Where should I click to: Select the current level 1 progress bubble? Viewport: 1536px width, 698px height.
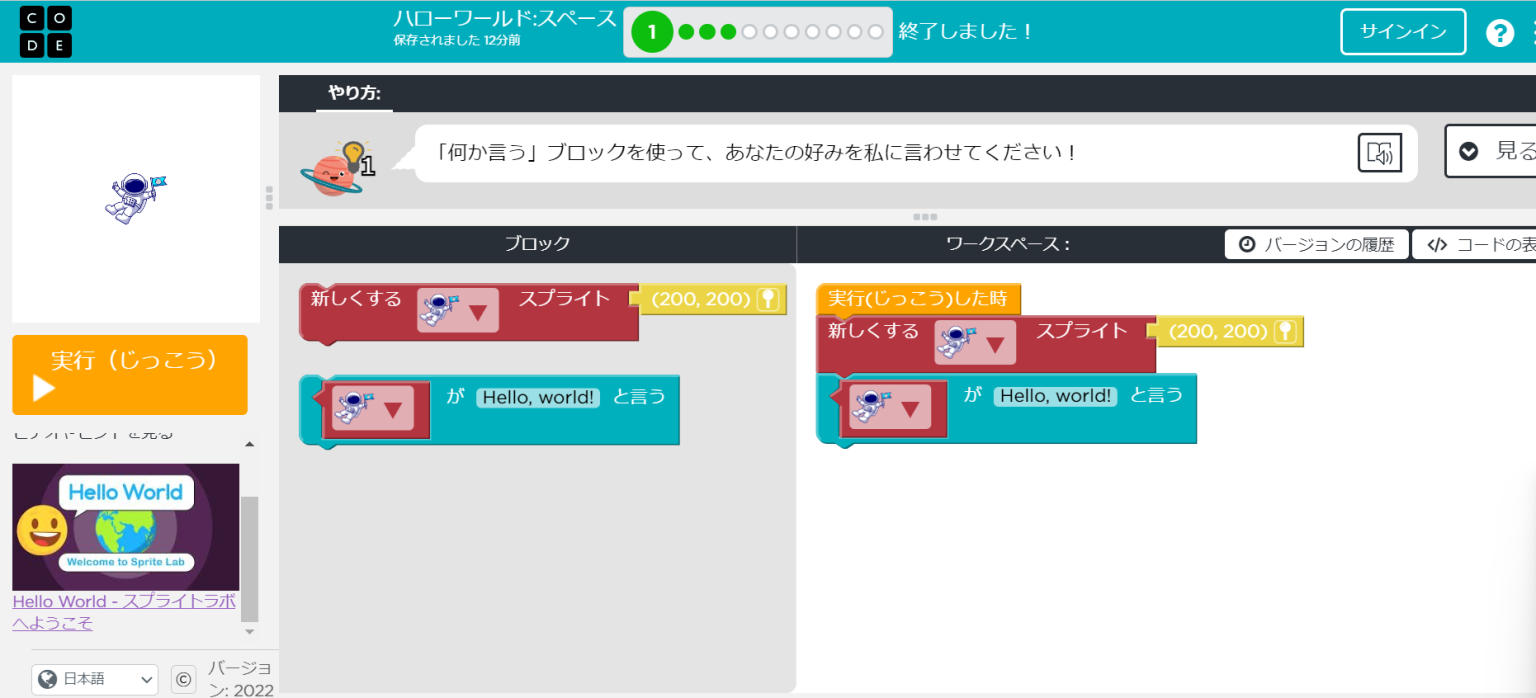tap(652, 32)
